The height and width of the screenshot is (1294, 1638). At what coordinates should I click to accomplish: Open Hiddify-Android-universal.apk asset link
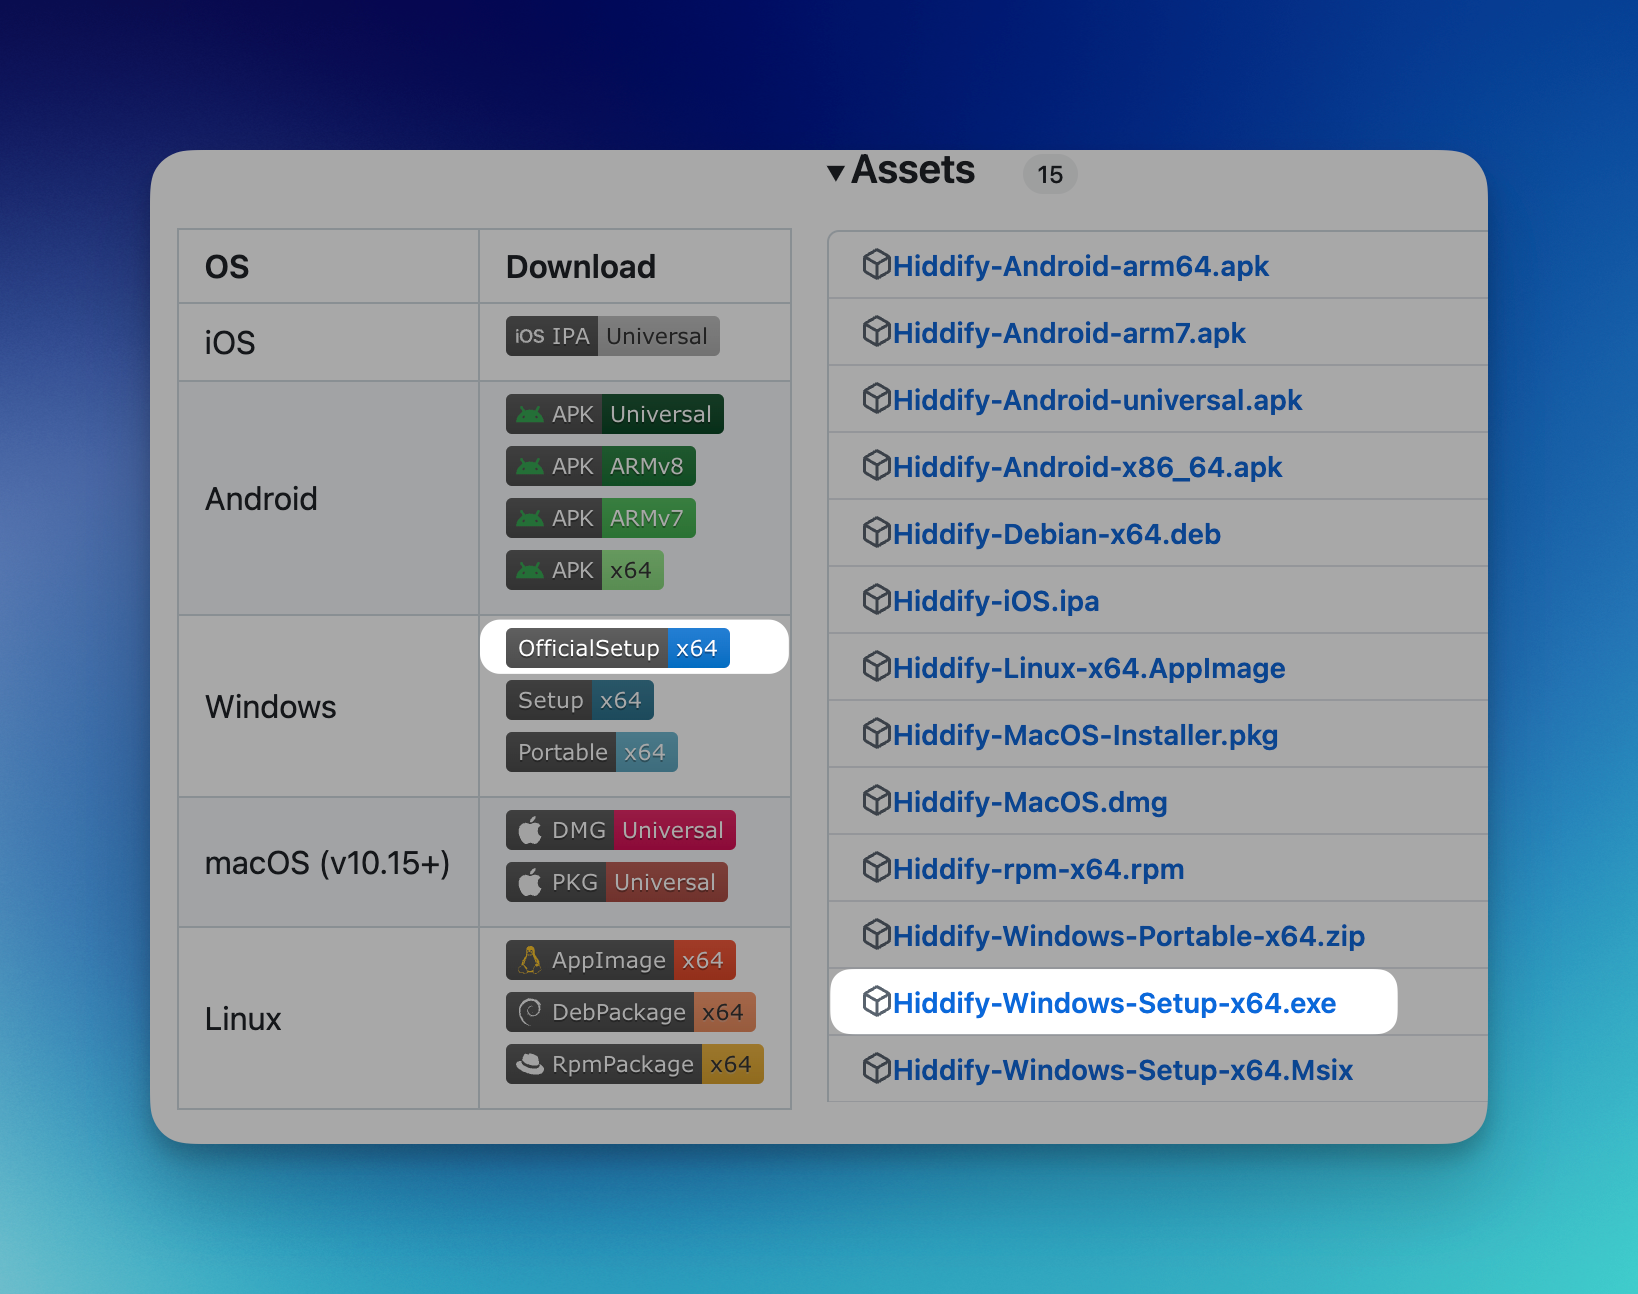[1096, 400]
